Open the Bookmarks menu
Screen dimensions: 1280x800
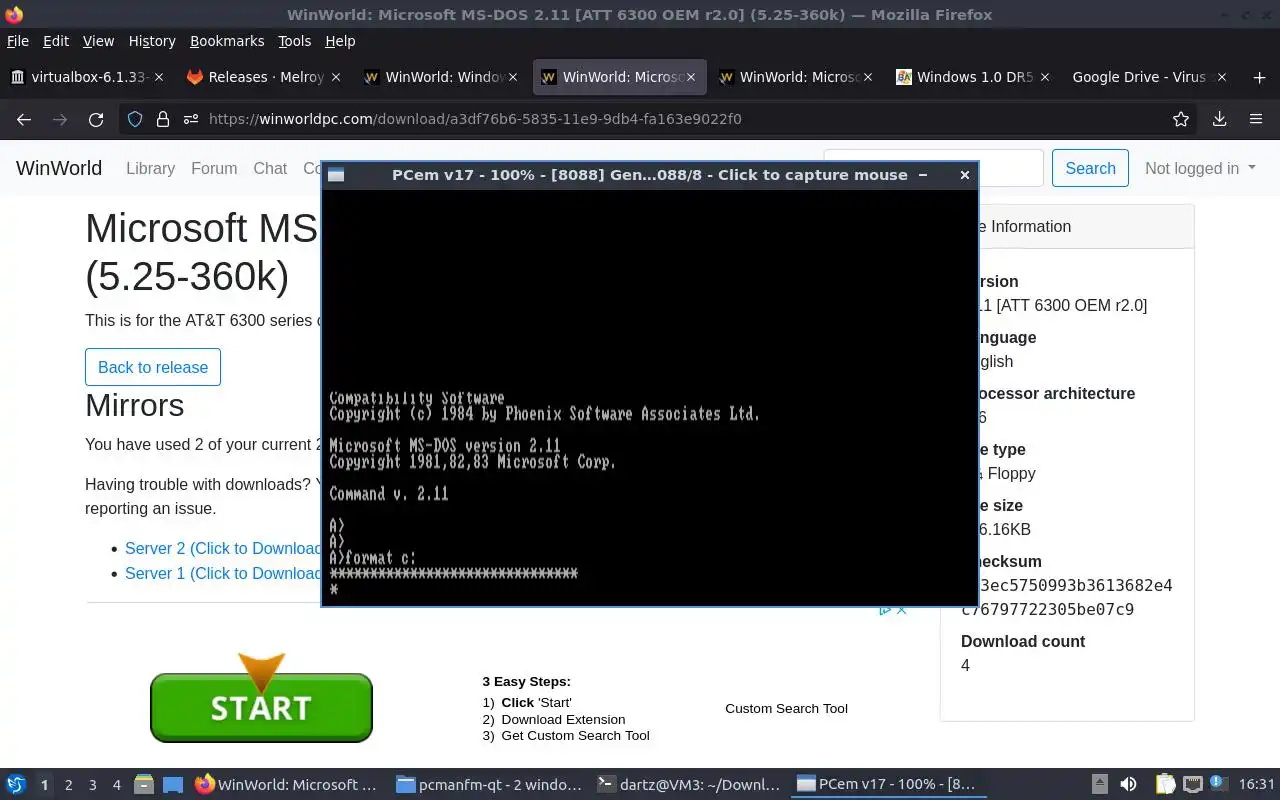pos(227,41)
